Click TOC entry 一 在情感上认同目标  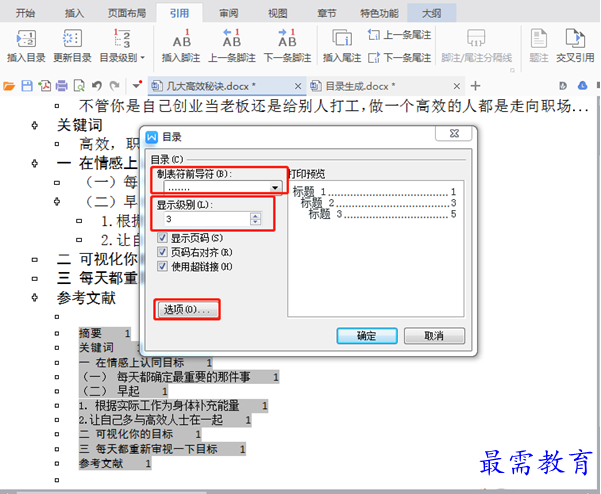click(146, 363)
